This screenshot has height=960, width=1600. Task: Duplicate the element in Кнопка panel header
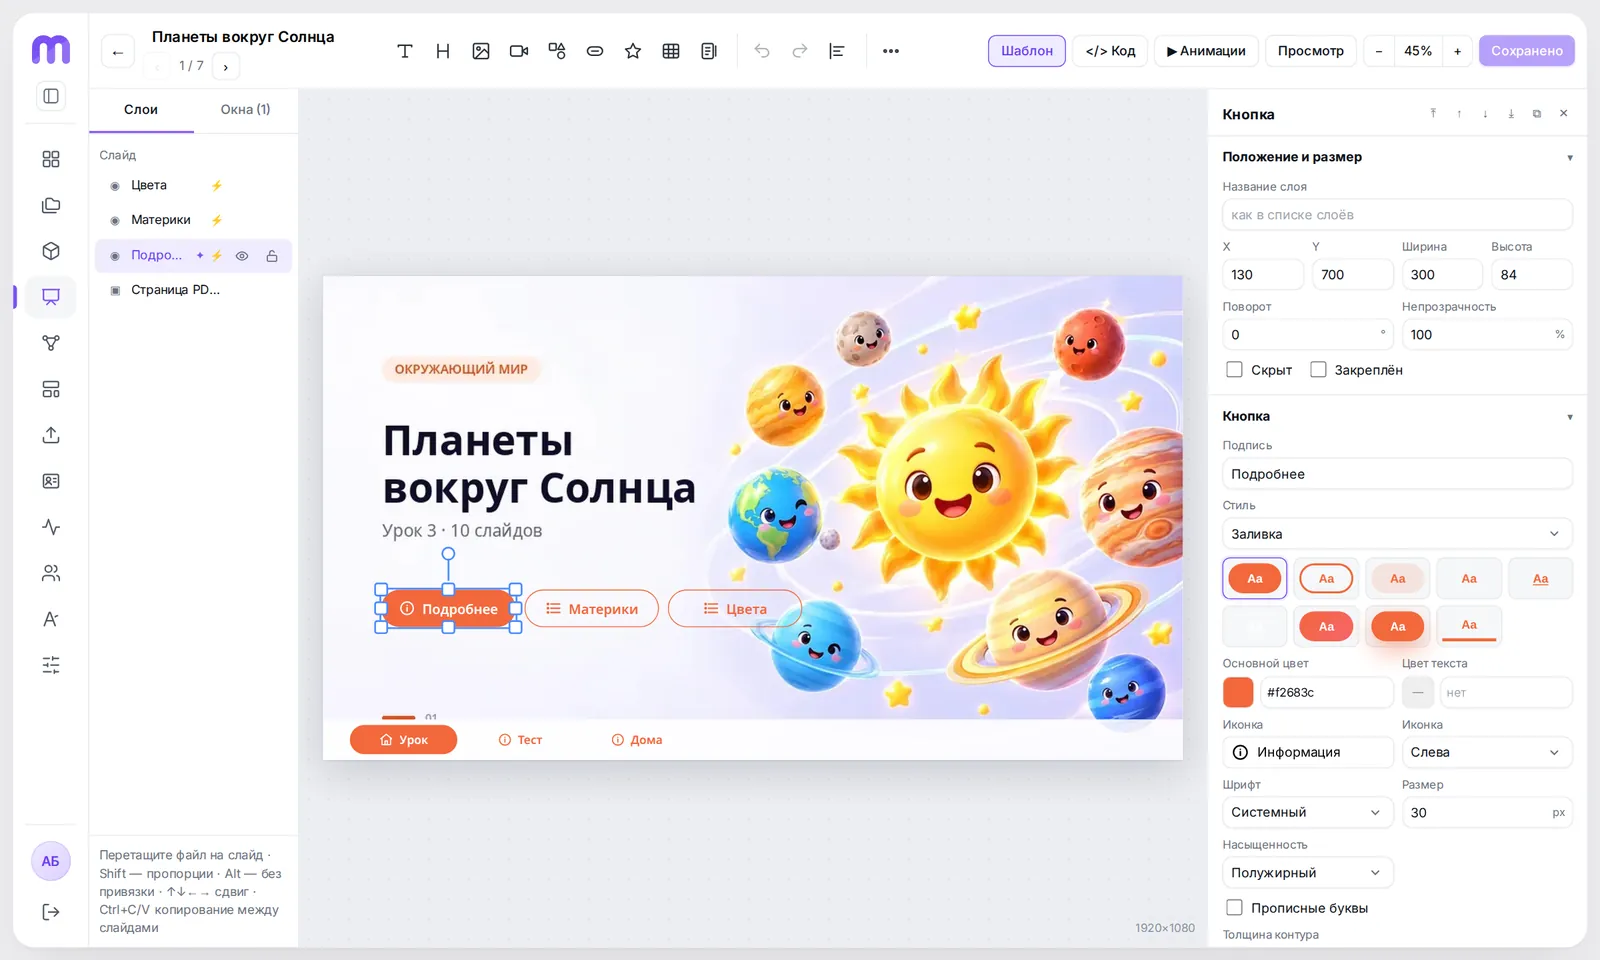(x=1537, y=114)
